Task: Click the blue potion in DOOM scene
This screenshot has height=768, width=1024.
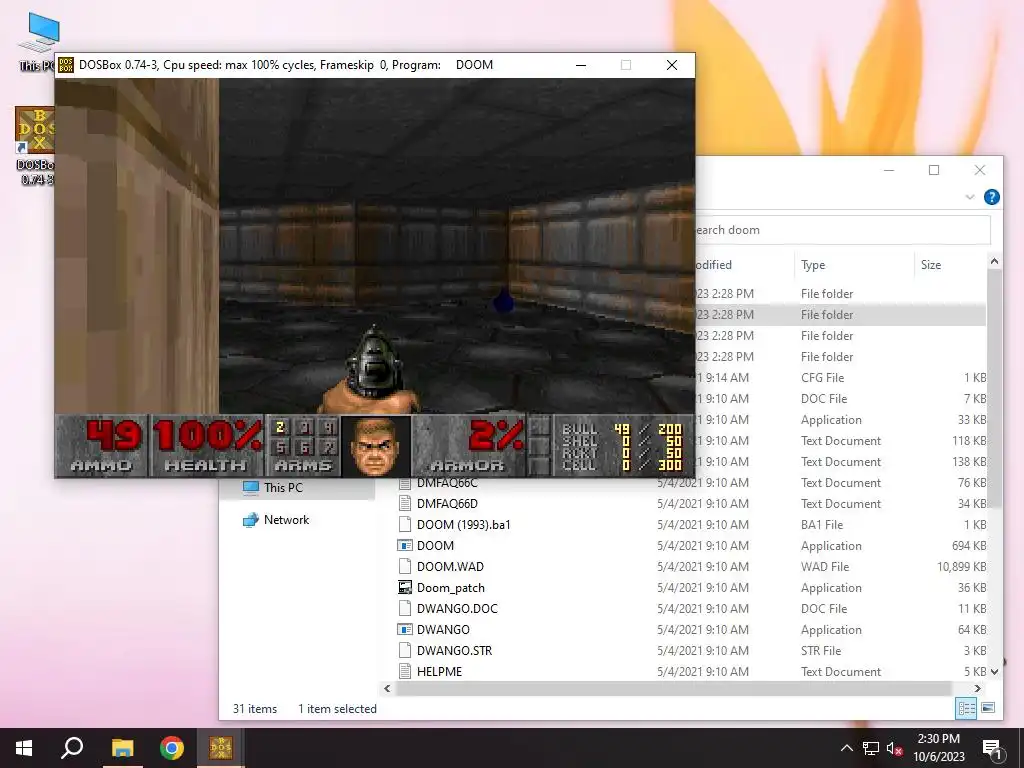Action: tap(503, 300)
